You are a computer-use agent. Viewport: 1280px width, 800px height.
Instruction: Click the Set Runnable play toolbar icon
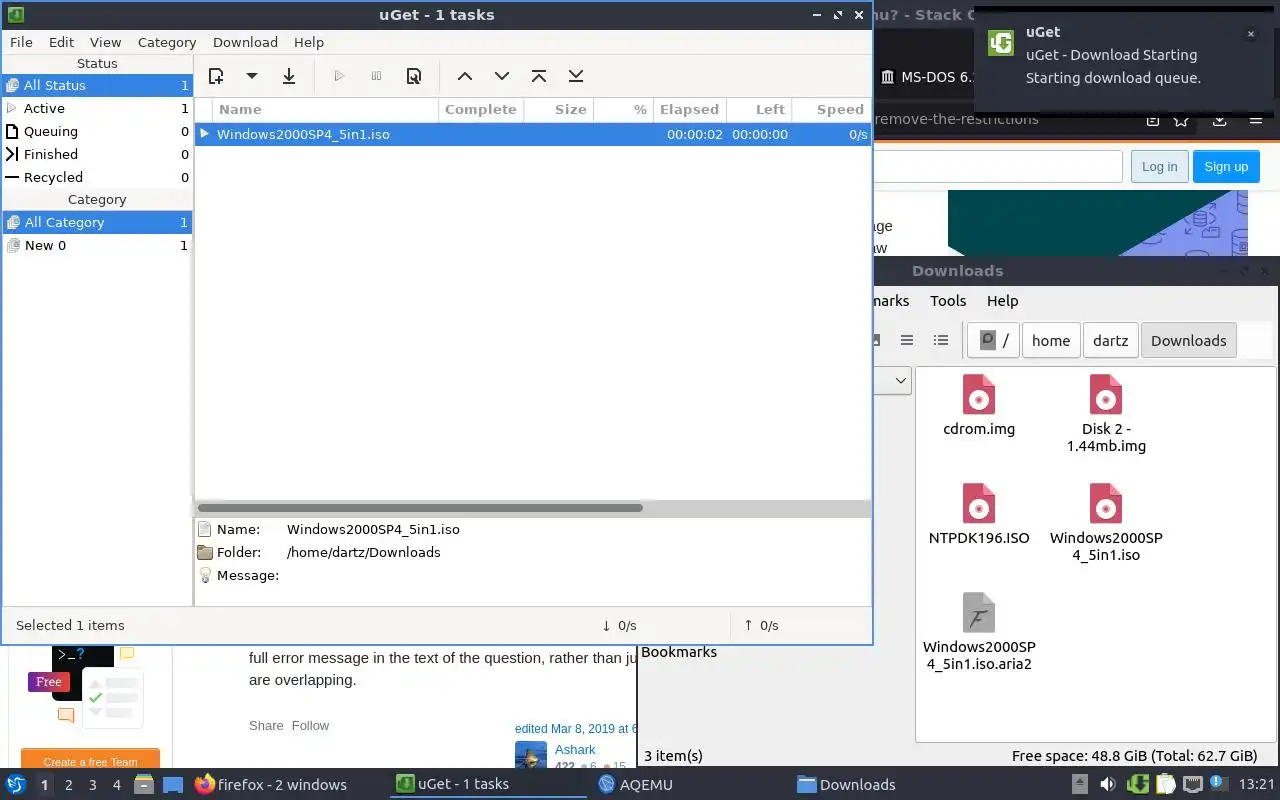[339, 76]
